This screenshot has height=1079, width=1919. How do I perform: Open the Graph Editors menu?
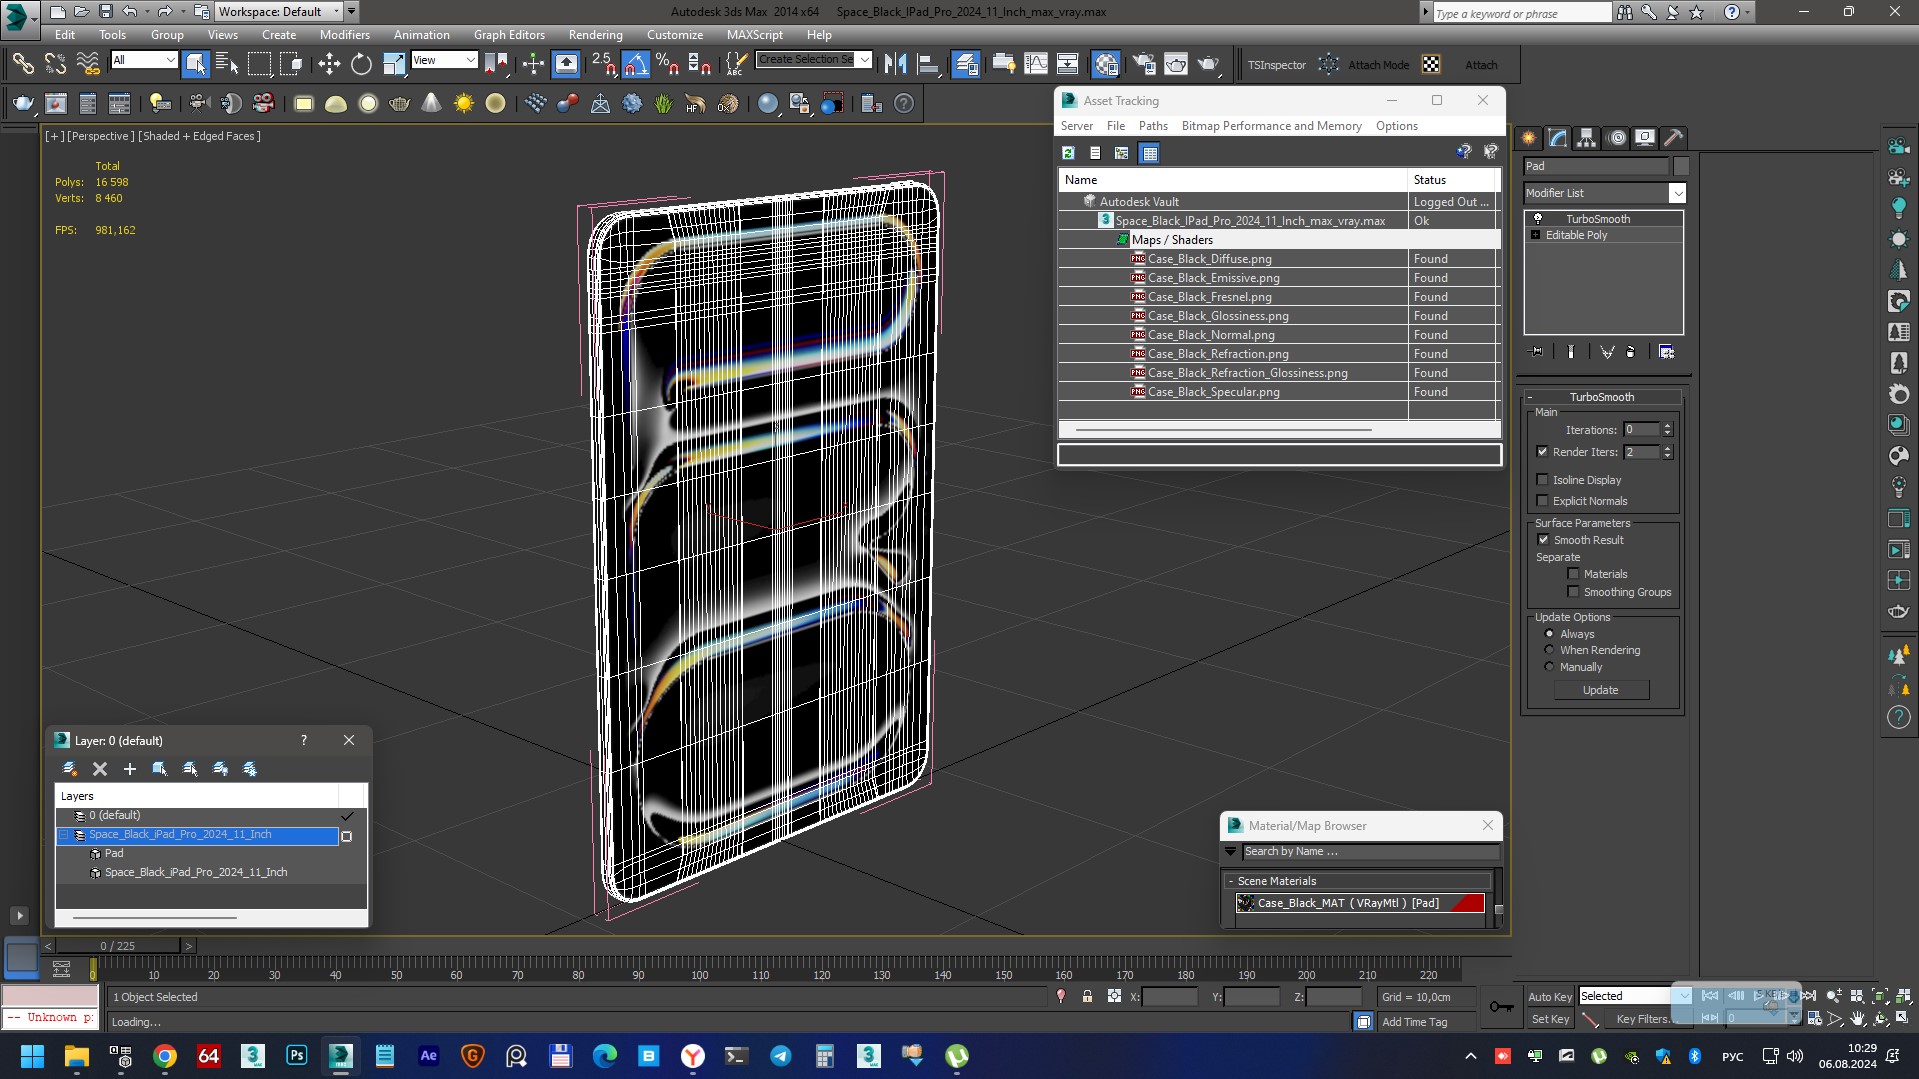coord(509,34)
